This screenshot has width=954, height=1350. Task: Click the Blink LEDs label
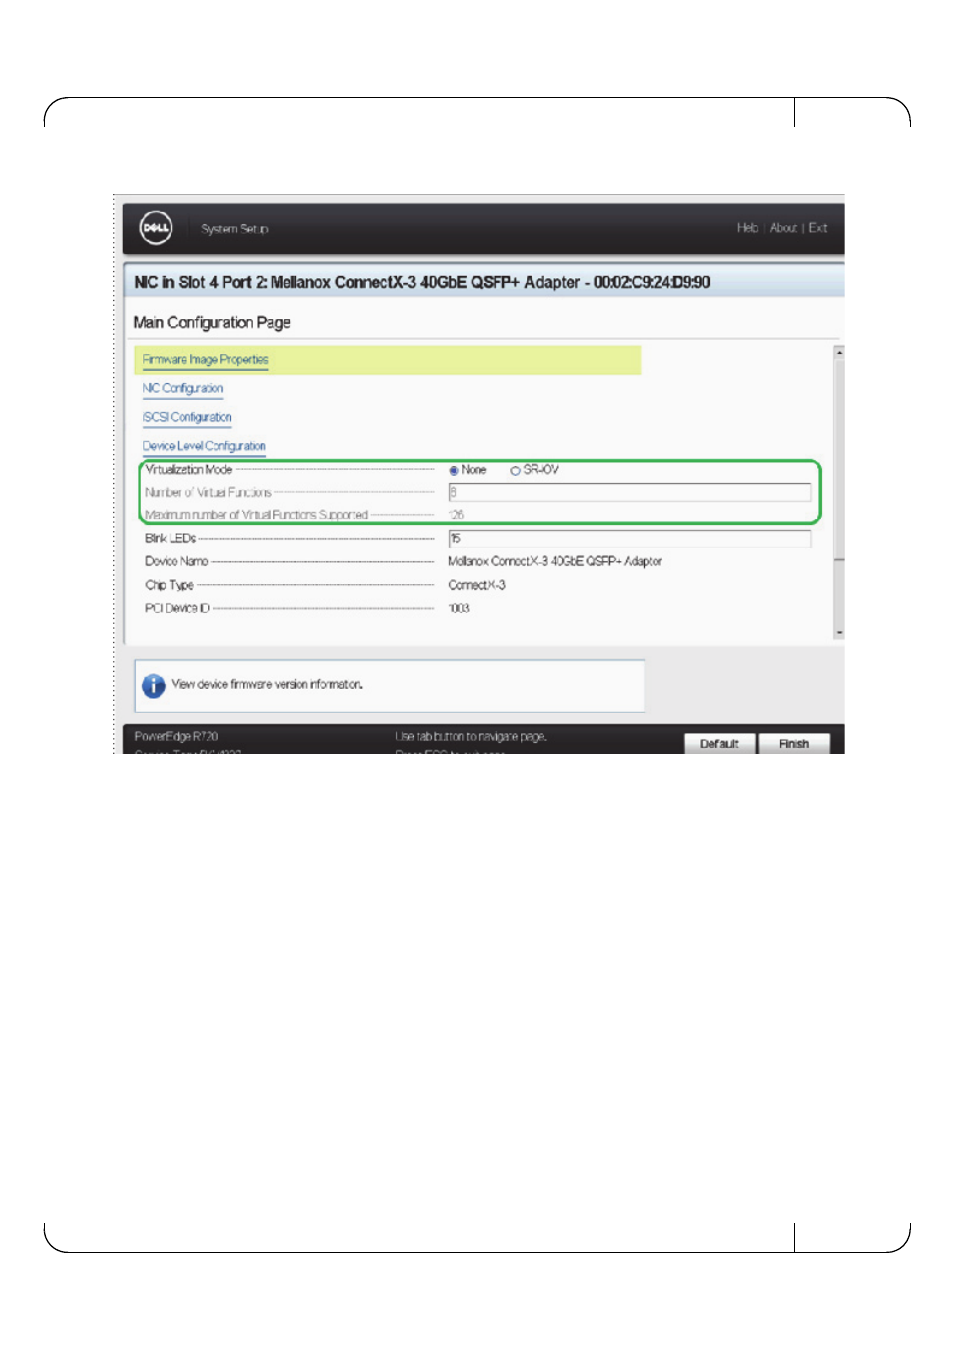click(x=170, y=539)
